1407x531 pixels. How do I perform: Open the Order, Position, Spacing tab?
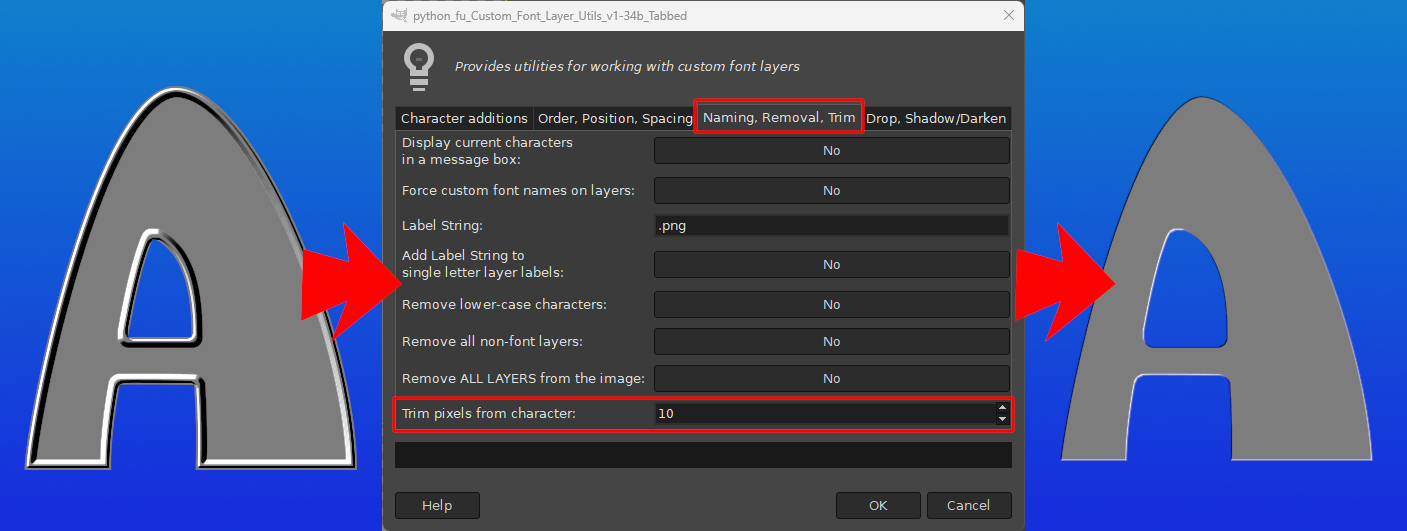click(614, 118)
